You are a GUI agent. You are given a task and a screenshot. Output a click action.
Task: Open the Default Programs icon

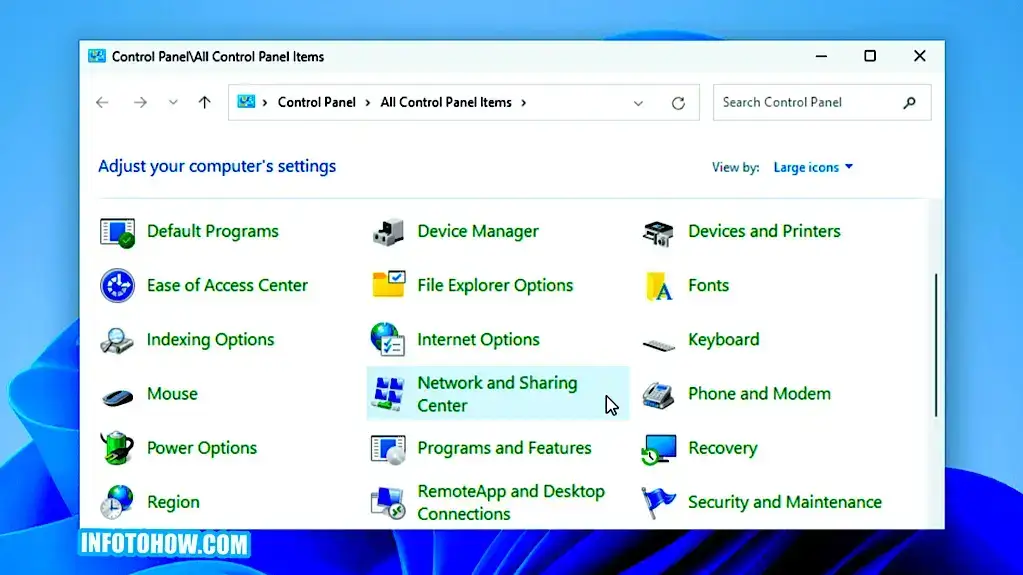pos(117,232)
